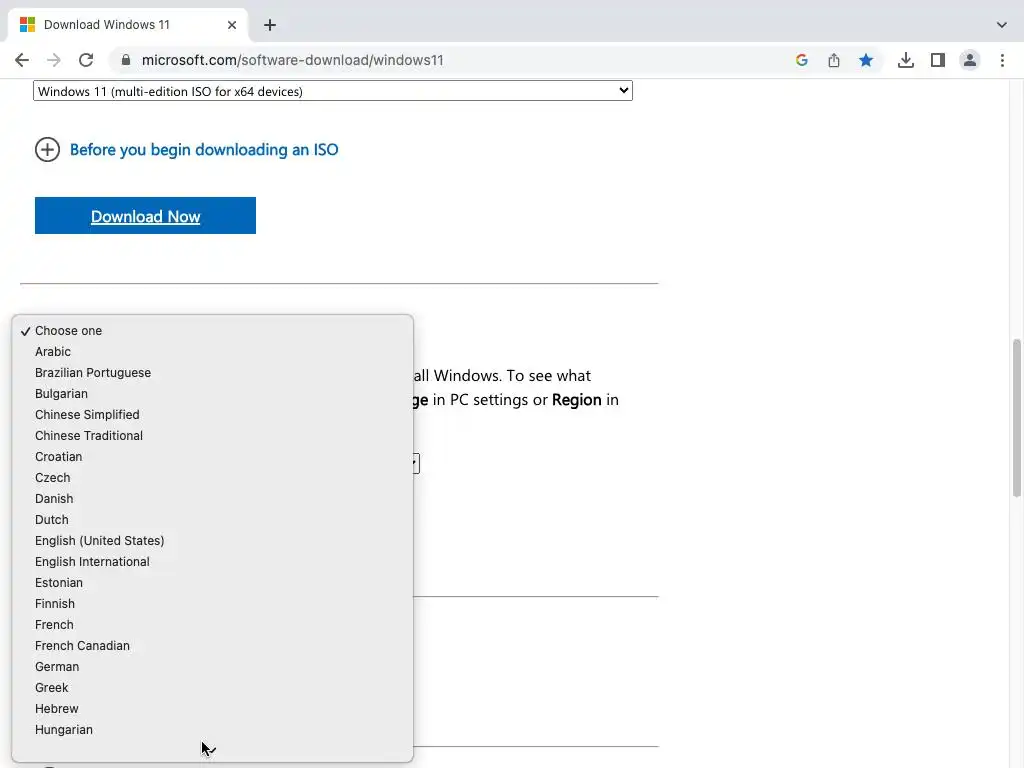Viewport: 1024px width, 768px height.
Task: Choose Croatian from the list
Action: coord(212,456)
